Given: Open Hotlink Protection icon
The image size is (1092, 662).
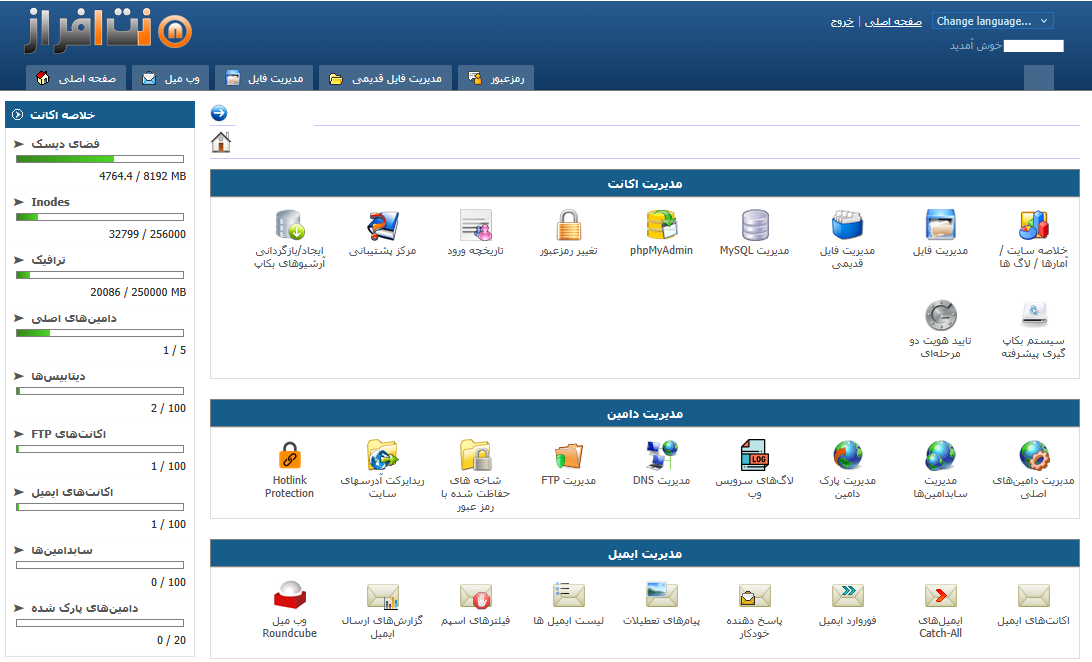Looking at the screenshot, I should tap(290, 456).
